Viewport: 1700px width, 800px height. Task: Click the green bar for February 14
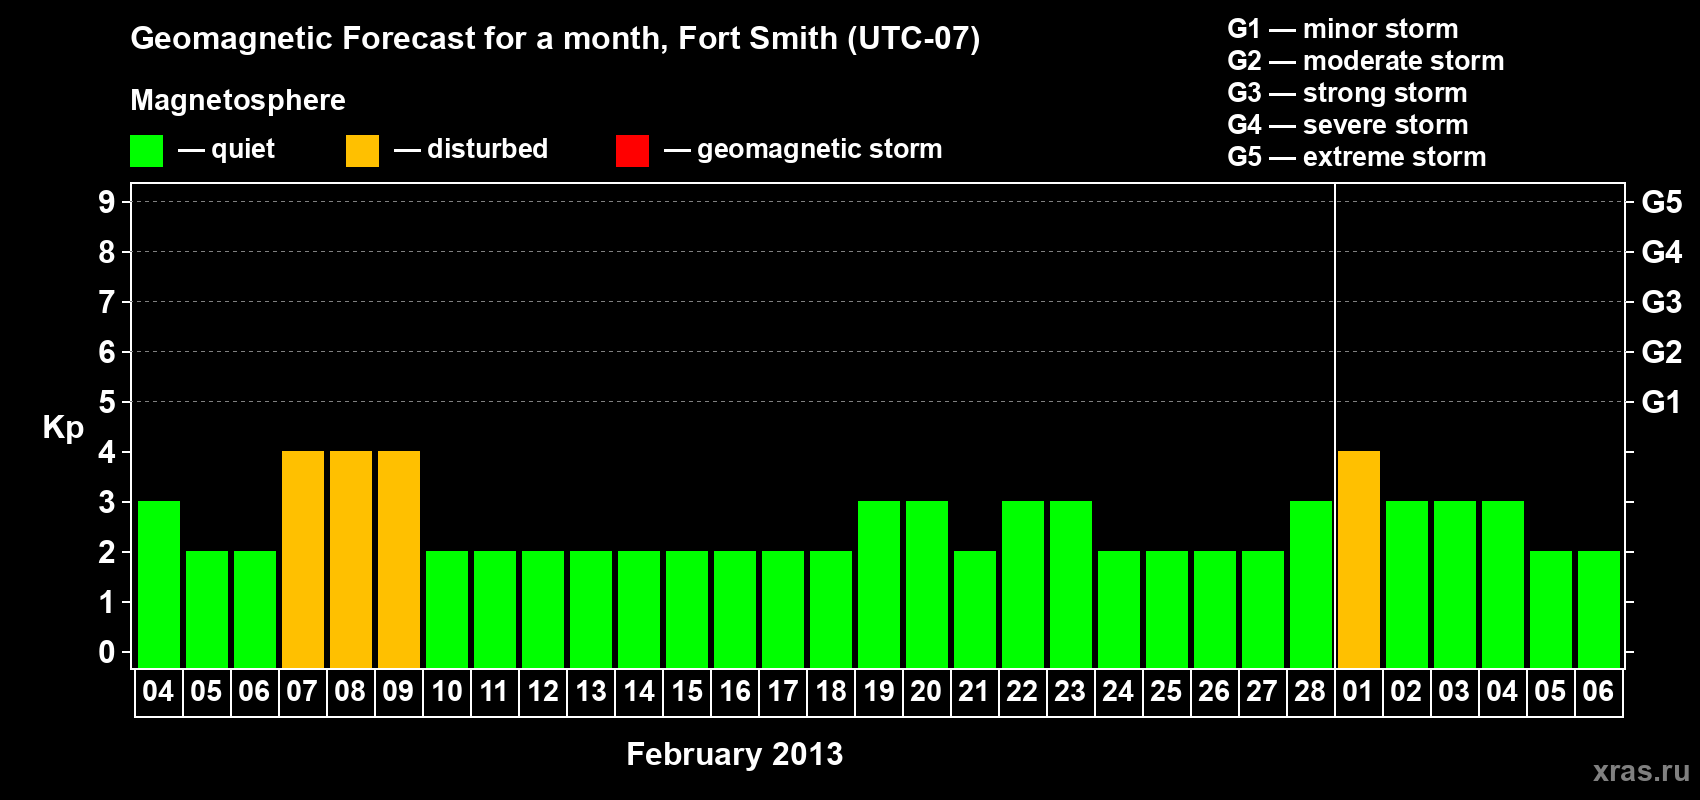click(639, 610)
